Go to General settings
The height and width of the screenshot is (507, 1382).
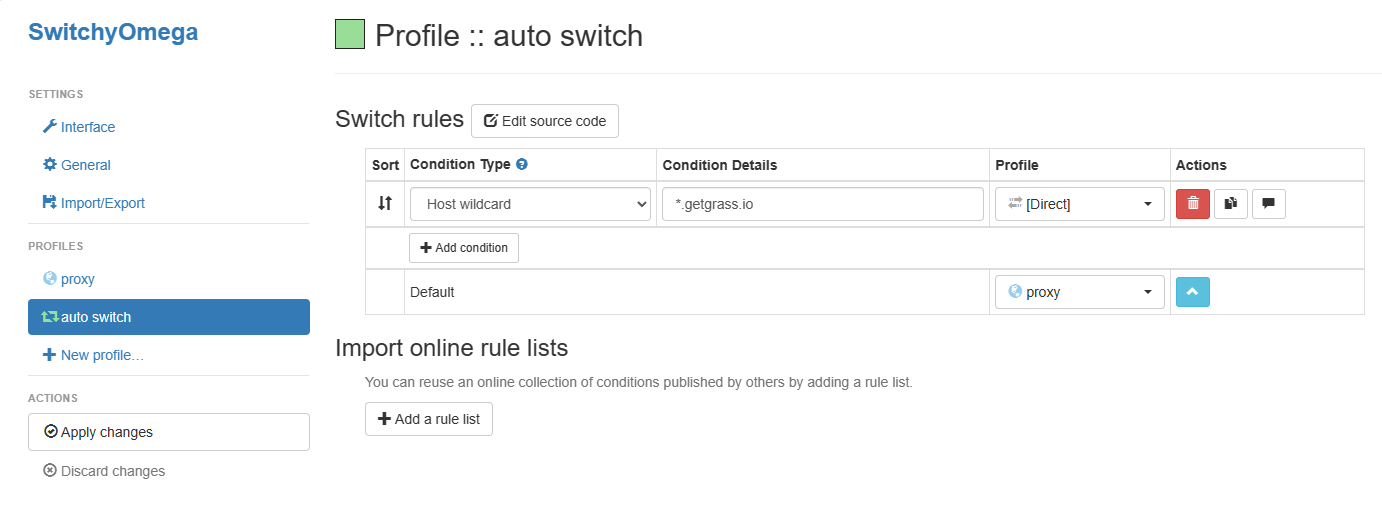85,165
